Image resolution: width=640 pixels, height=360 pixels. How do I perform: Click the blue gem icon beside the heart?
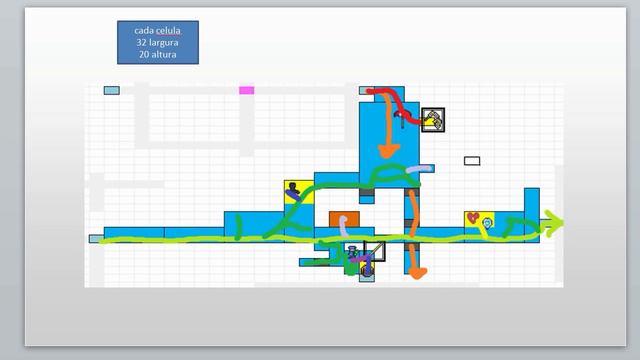click(x=487, y=223)
